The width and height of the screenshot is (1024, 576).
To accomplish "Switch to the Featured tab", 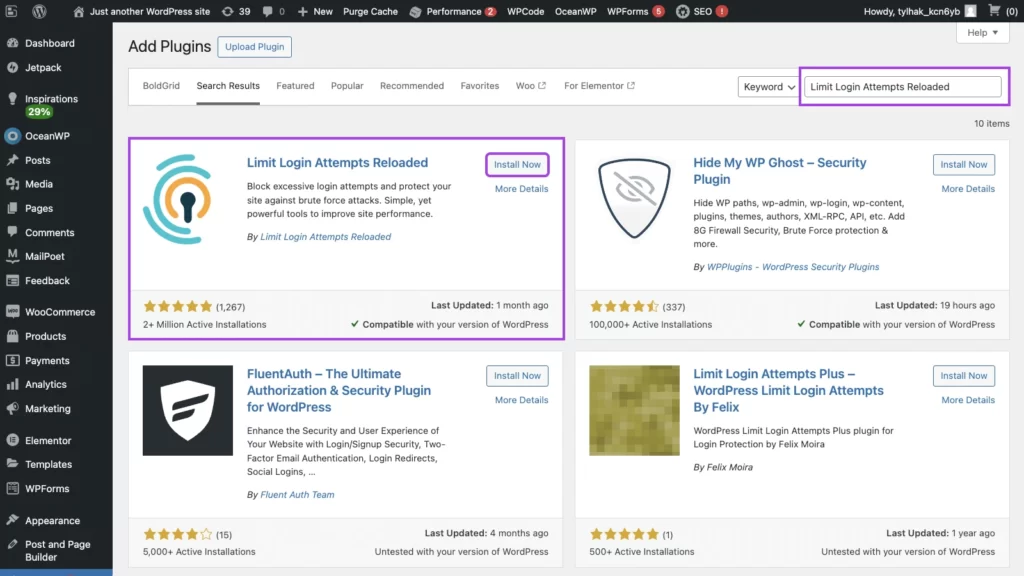I will [x=295, y=86].
